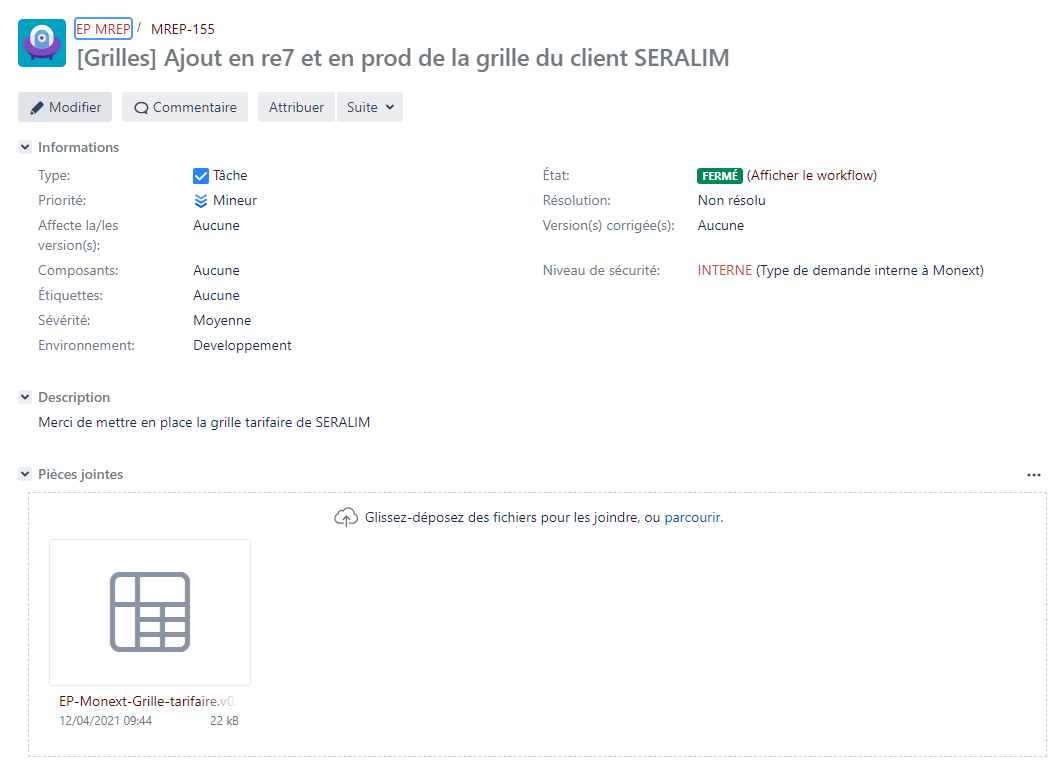Click the parcourir link to browse files
The image size is (1062, 766).
692,518
